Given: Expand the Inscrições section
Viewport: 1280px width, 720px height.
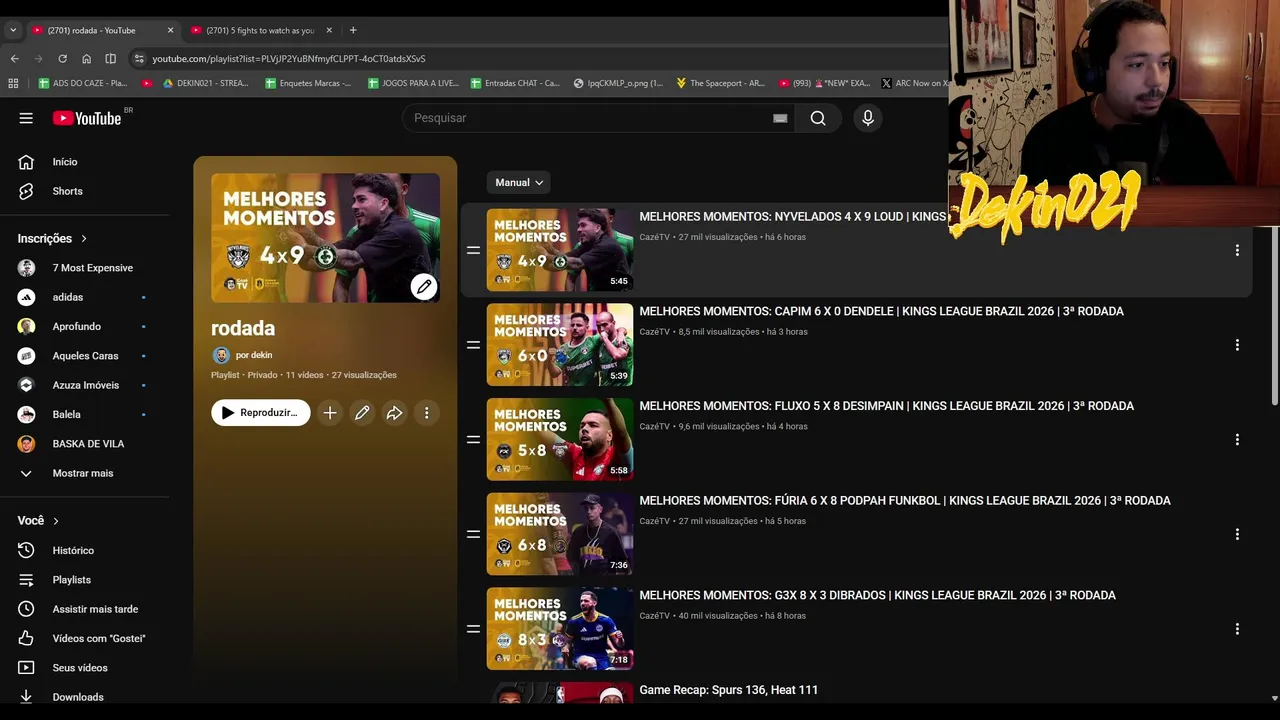Looking at the screenshot, I should click(52, 238).
